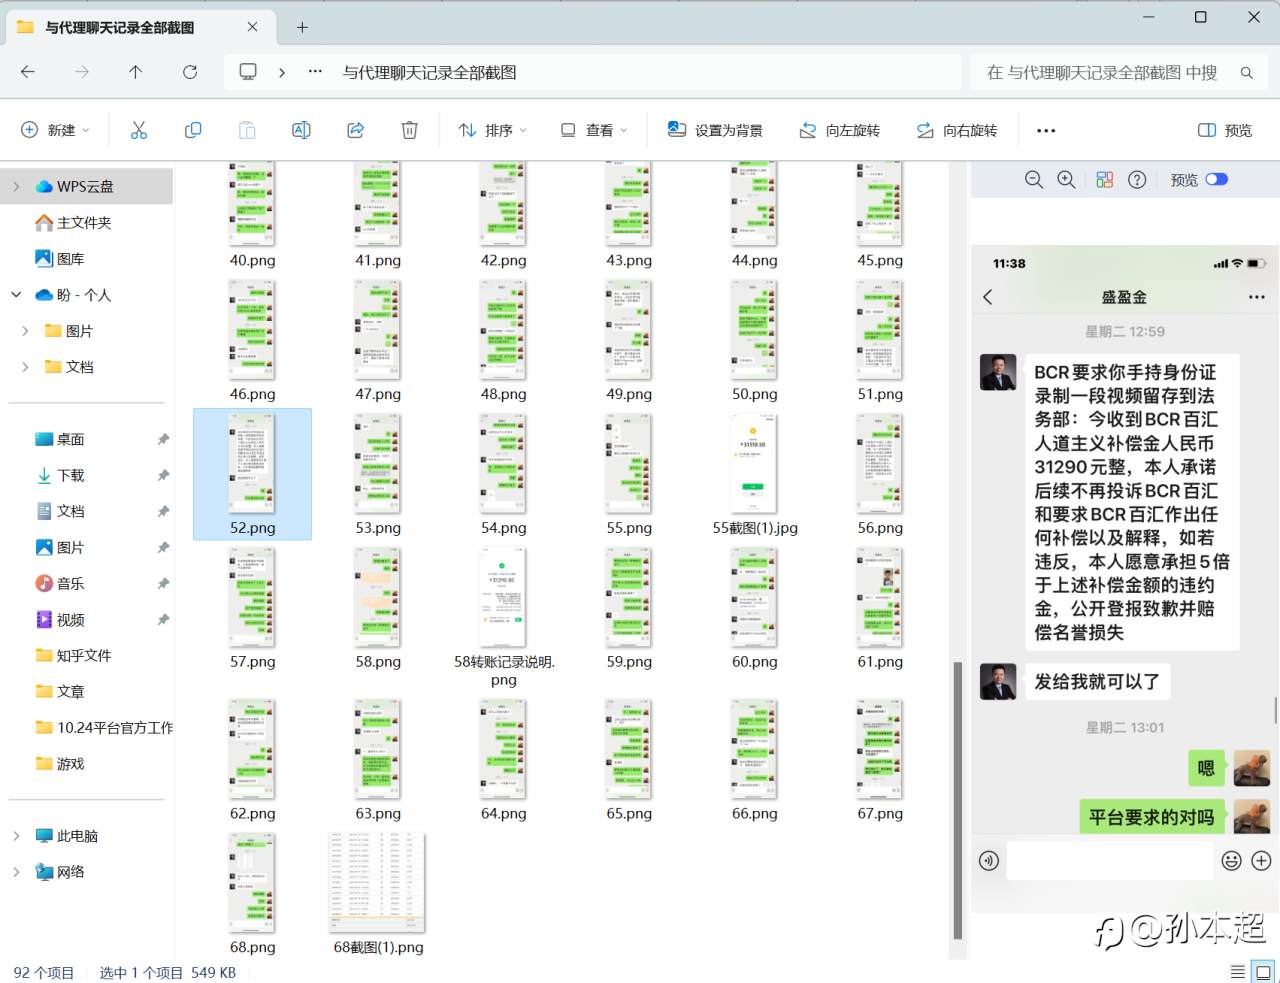The width and height of the screenshot is (1280, 983).
Task: Click address bar path 与代理聊天记录全部截图
Action: tap(429, 72)
